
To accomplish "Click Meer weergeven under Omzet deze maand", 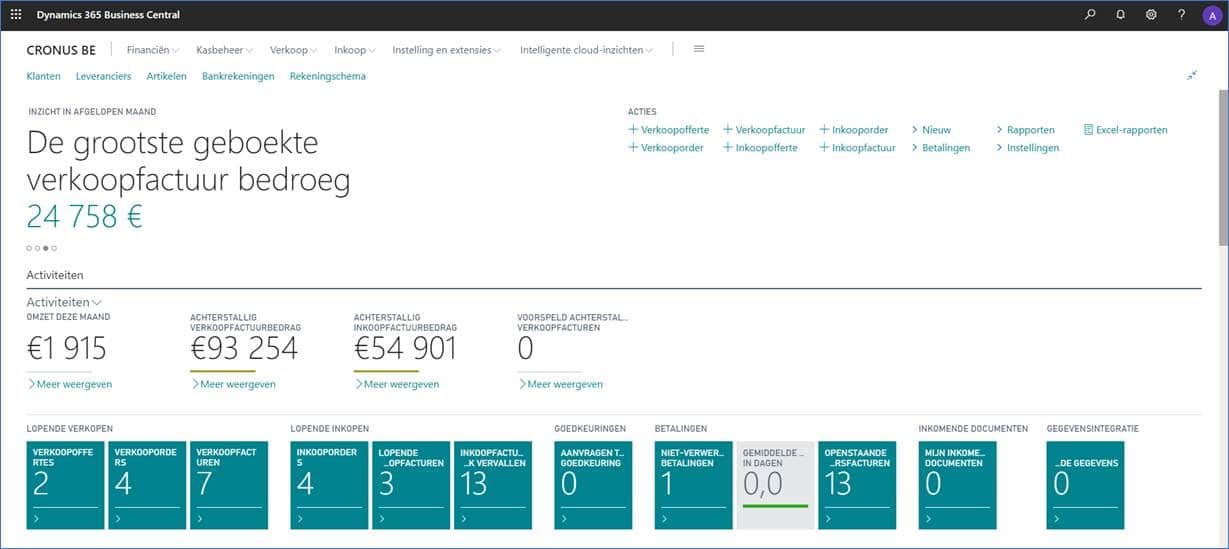I will click(69, 384).
